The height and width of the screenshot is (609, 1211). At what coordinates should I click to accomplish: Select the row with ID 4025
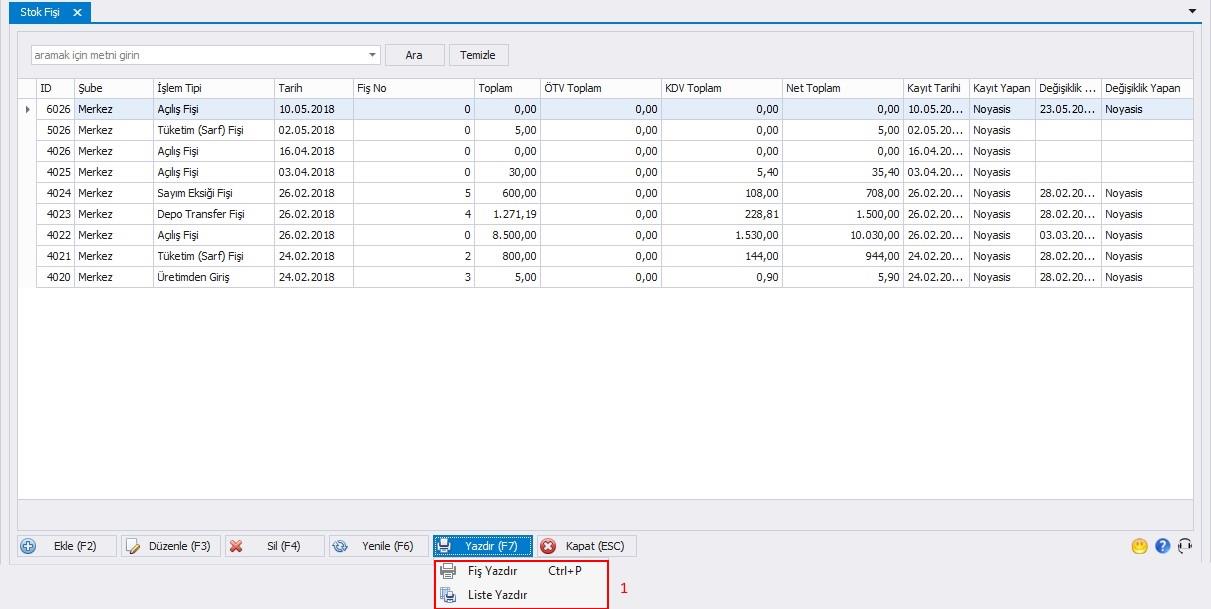pyautogui.click(x=606, y=172)
